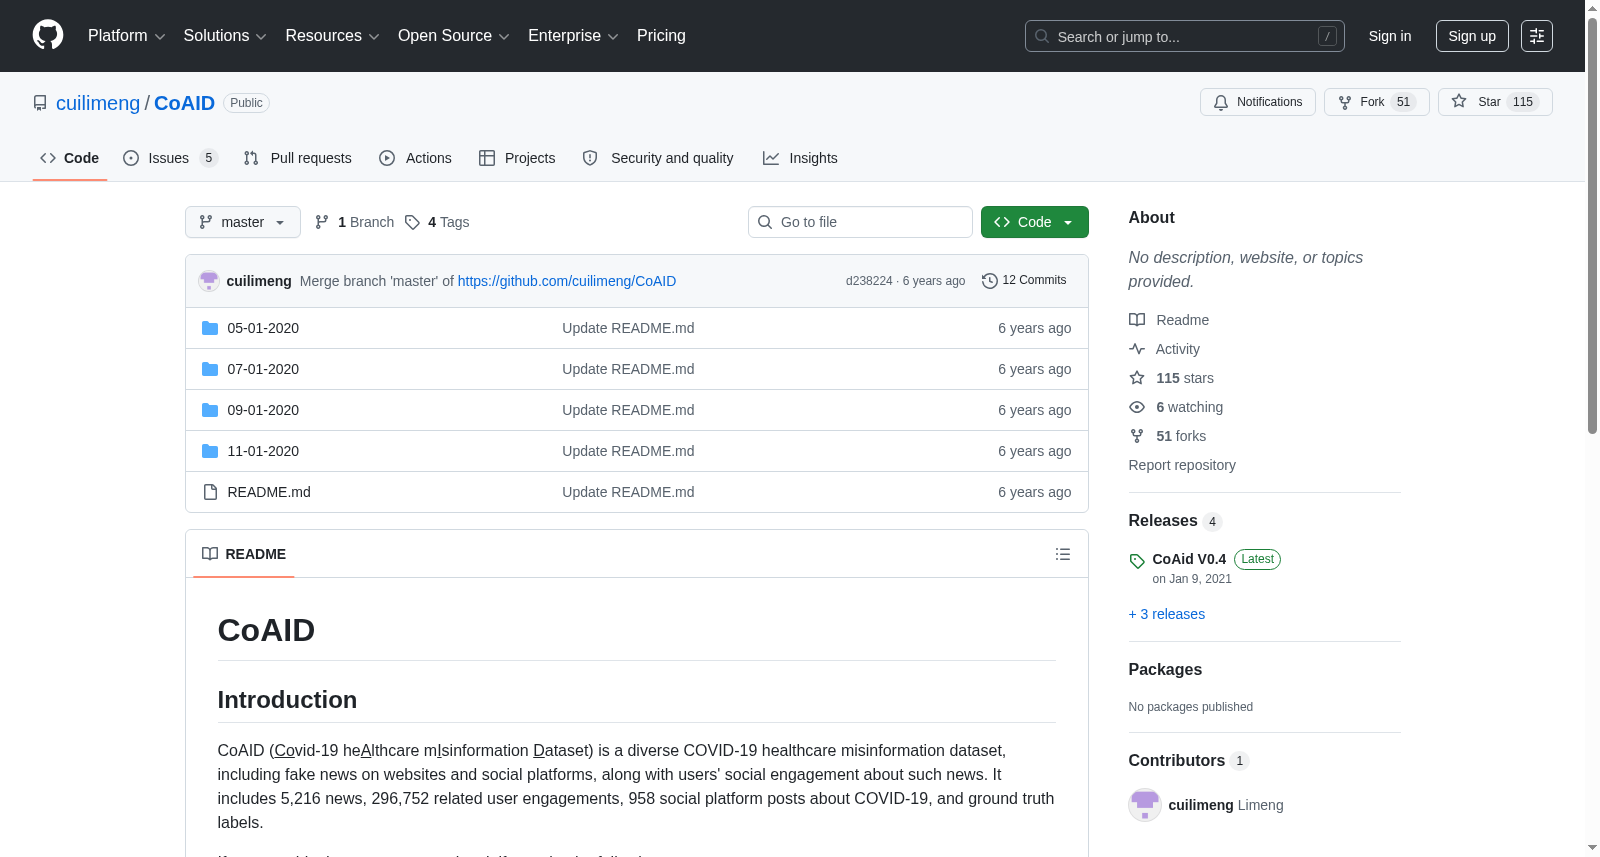Expand the Solutions menu
Viewport: 1600px width, 857px height.
[x=225, y=36]
